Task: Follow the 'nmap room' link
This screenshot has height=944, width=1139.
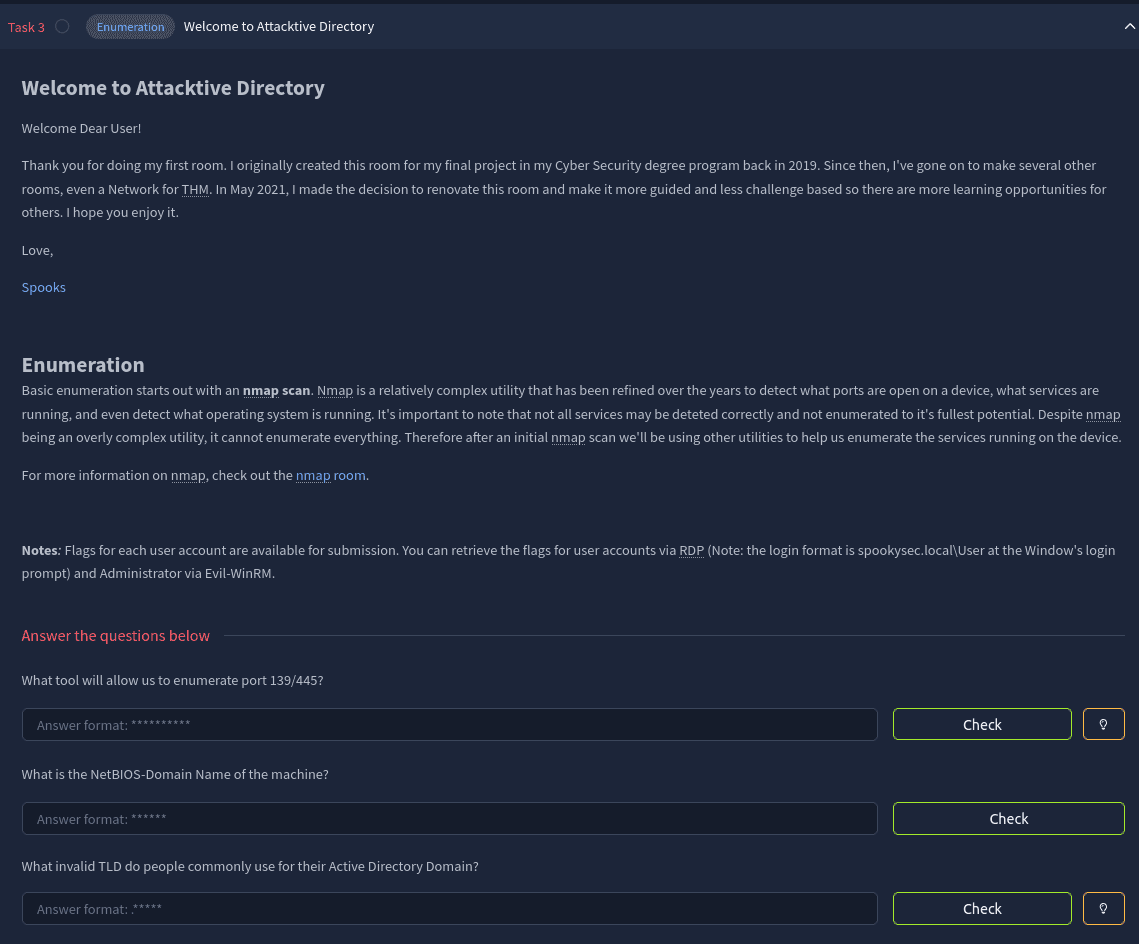Action: (x=331, y=475)
